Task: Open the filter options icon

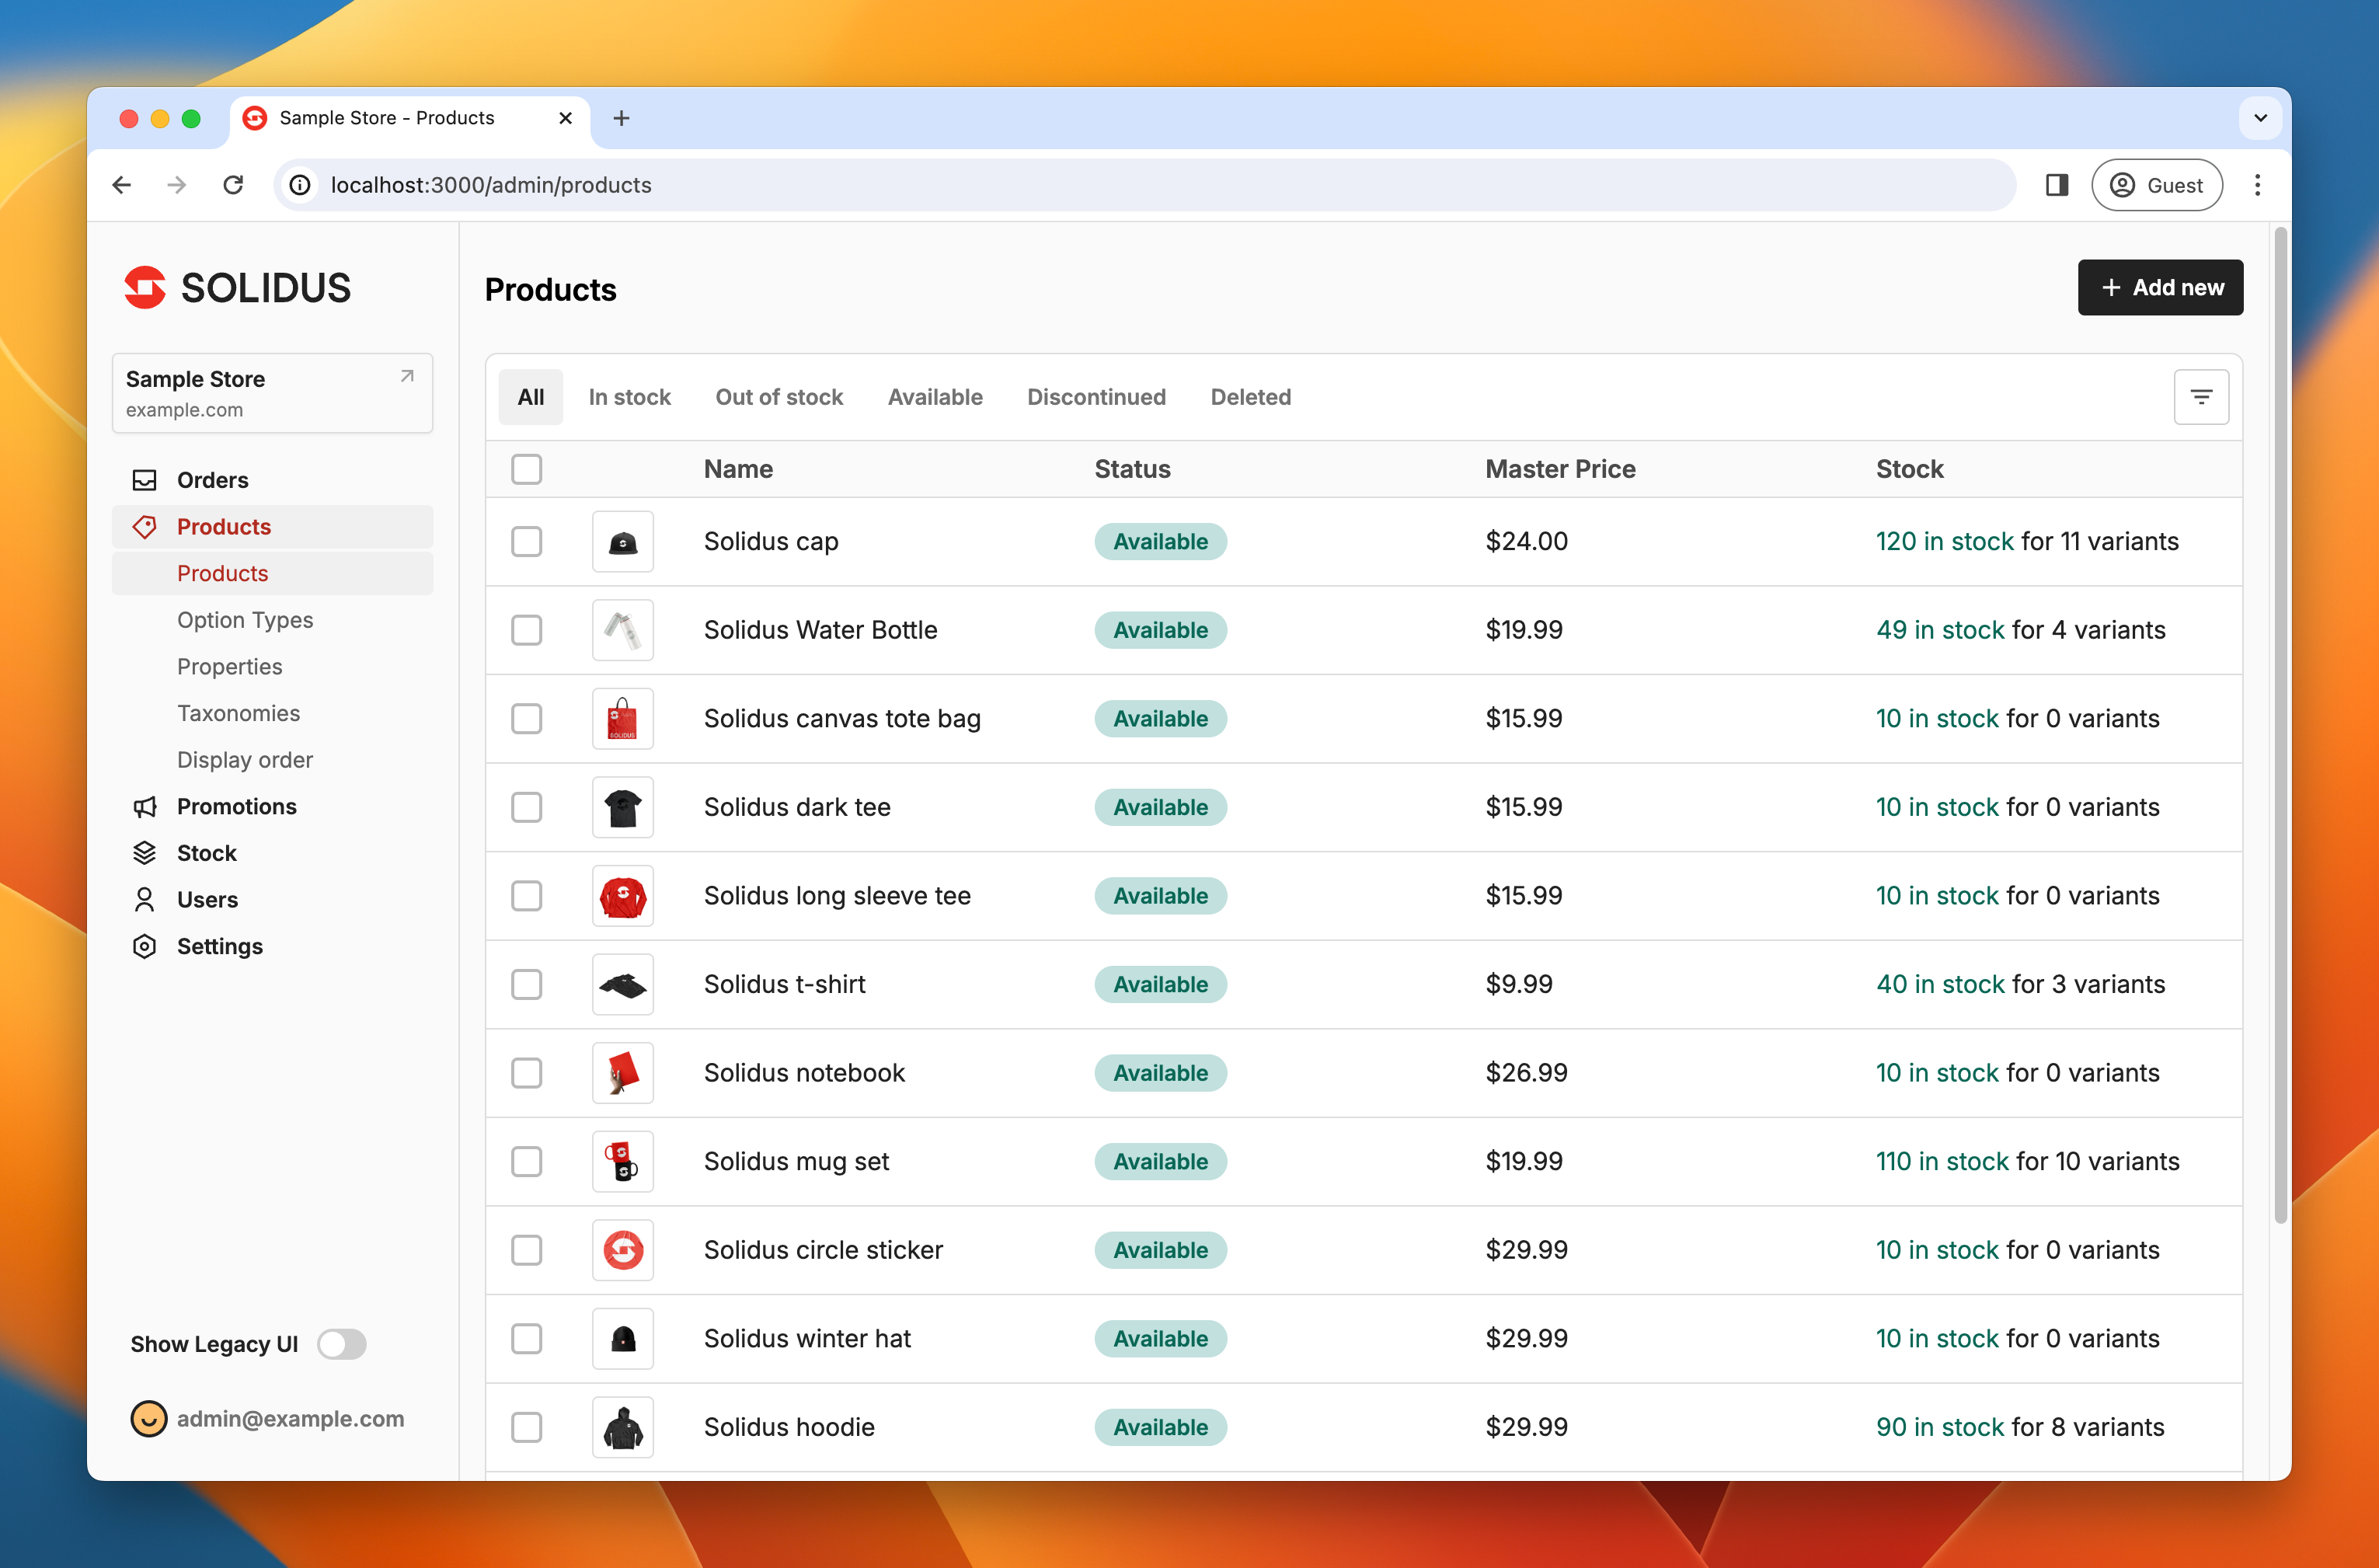Action: [x=2200, y=397]
